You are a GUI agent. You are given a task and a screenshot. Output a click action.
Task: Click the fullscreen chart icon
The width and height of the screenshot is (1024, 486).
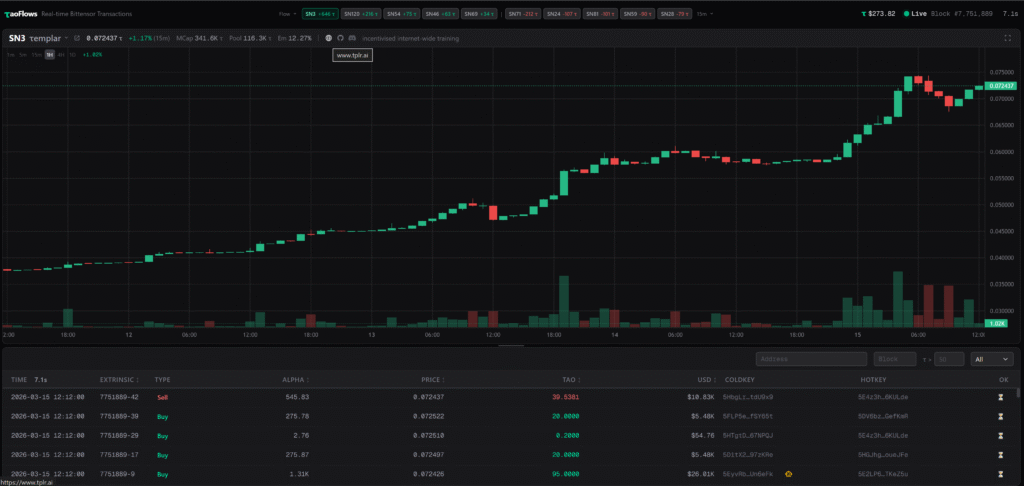point(1006,38)
